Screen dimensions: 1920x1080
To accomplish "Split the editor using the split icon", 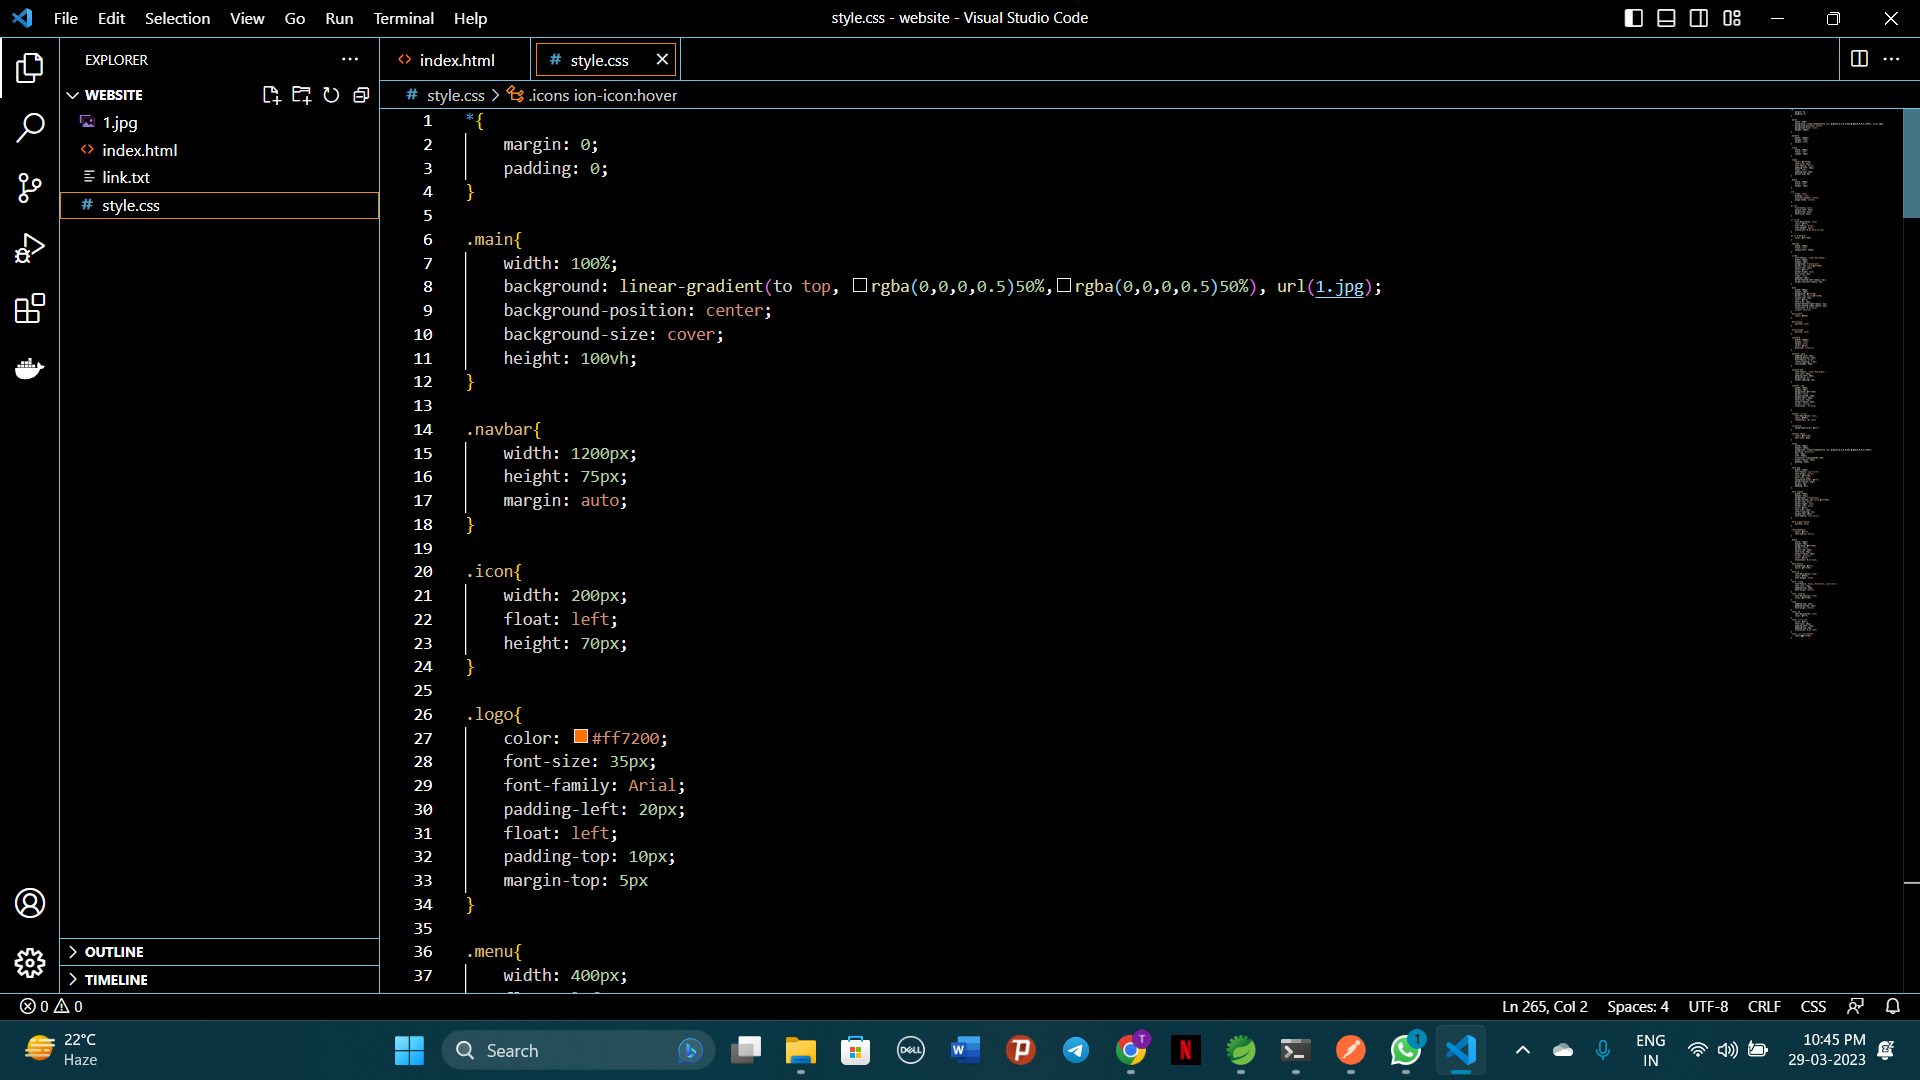I will pyautogui.click(x=1859, y=59).
